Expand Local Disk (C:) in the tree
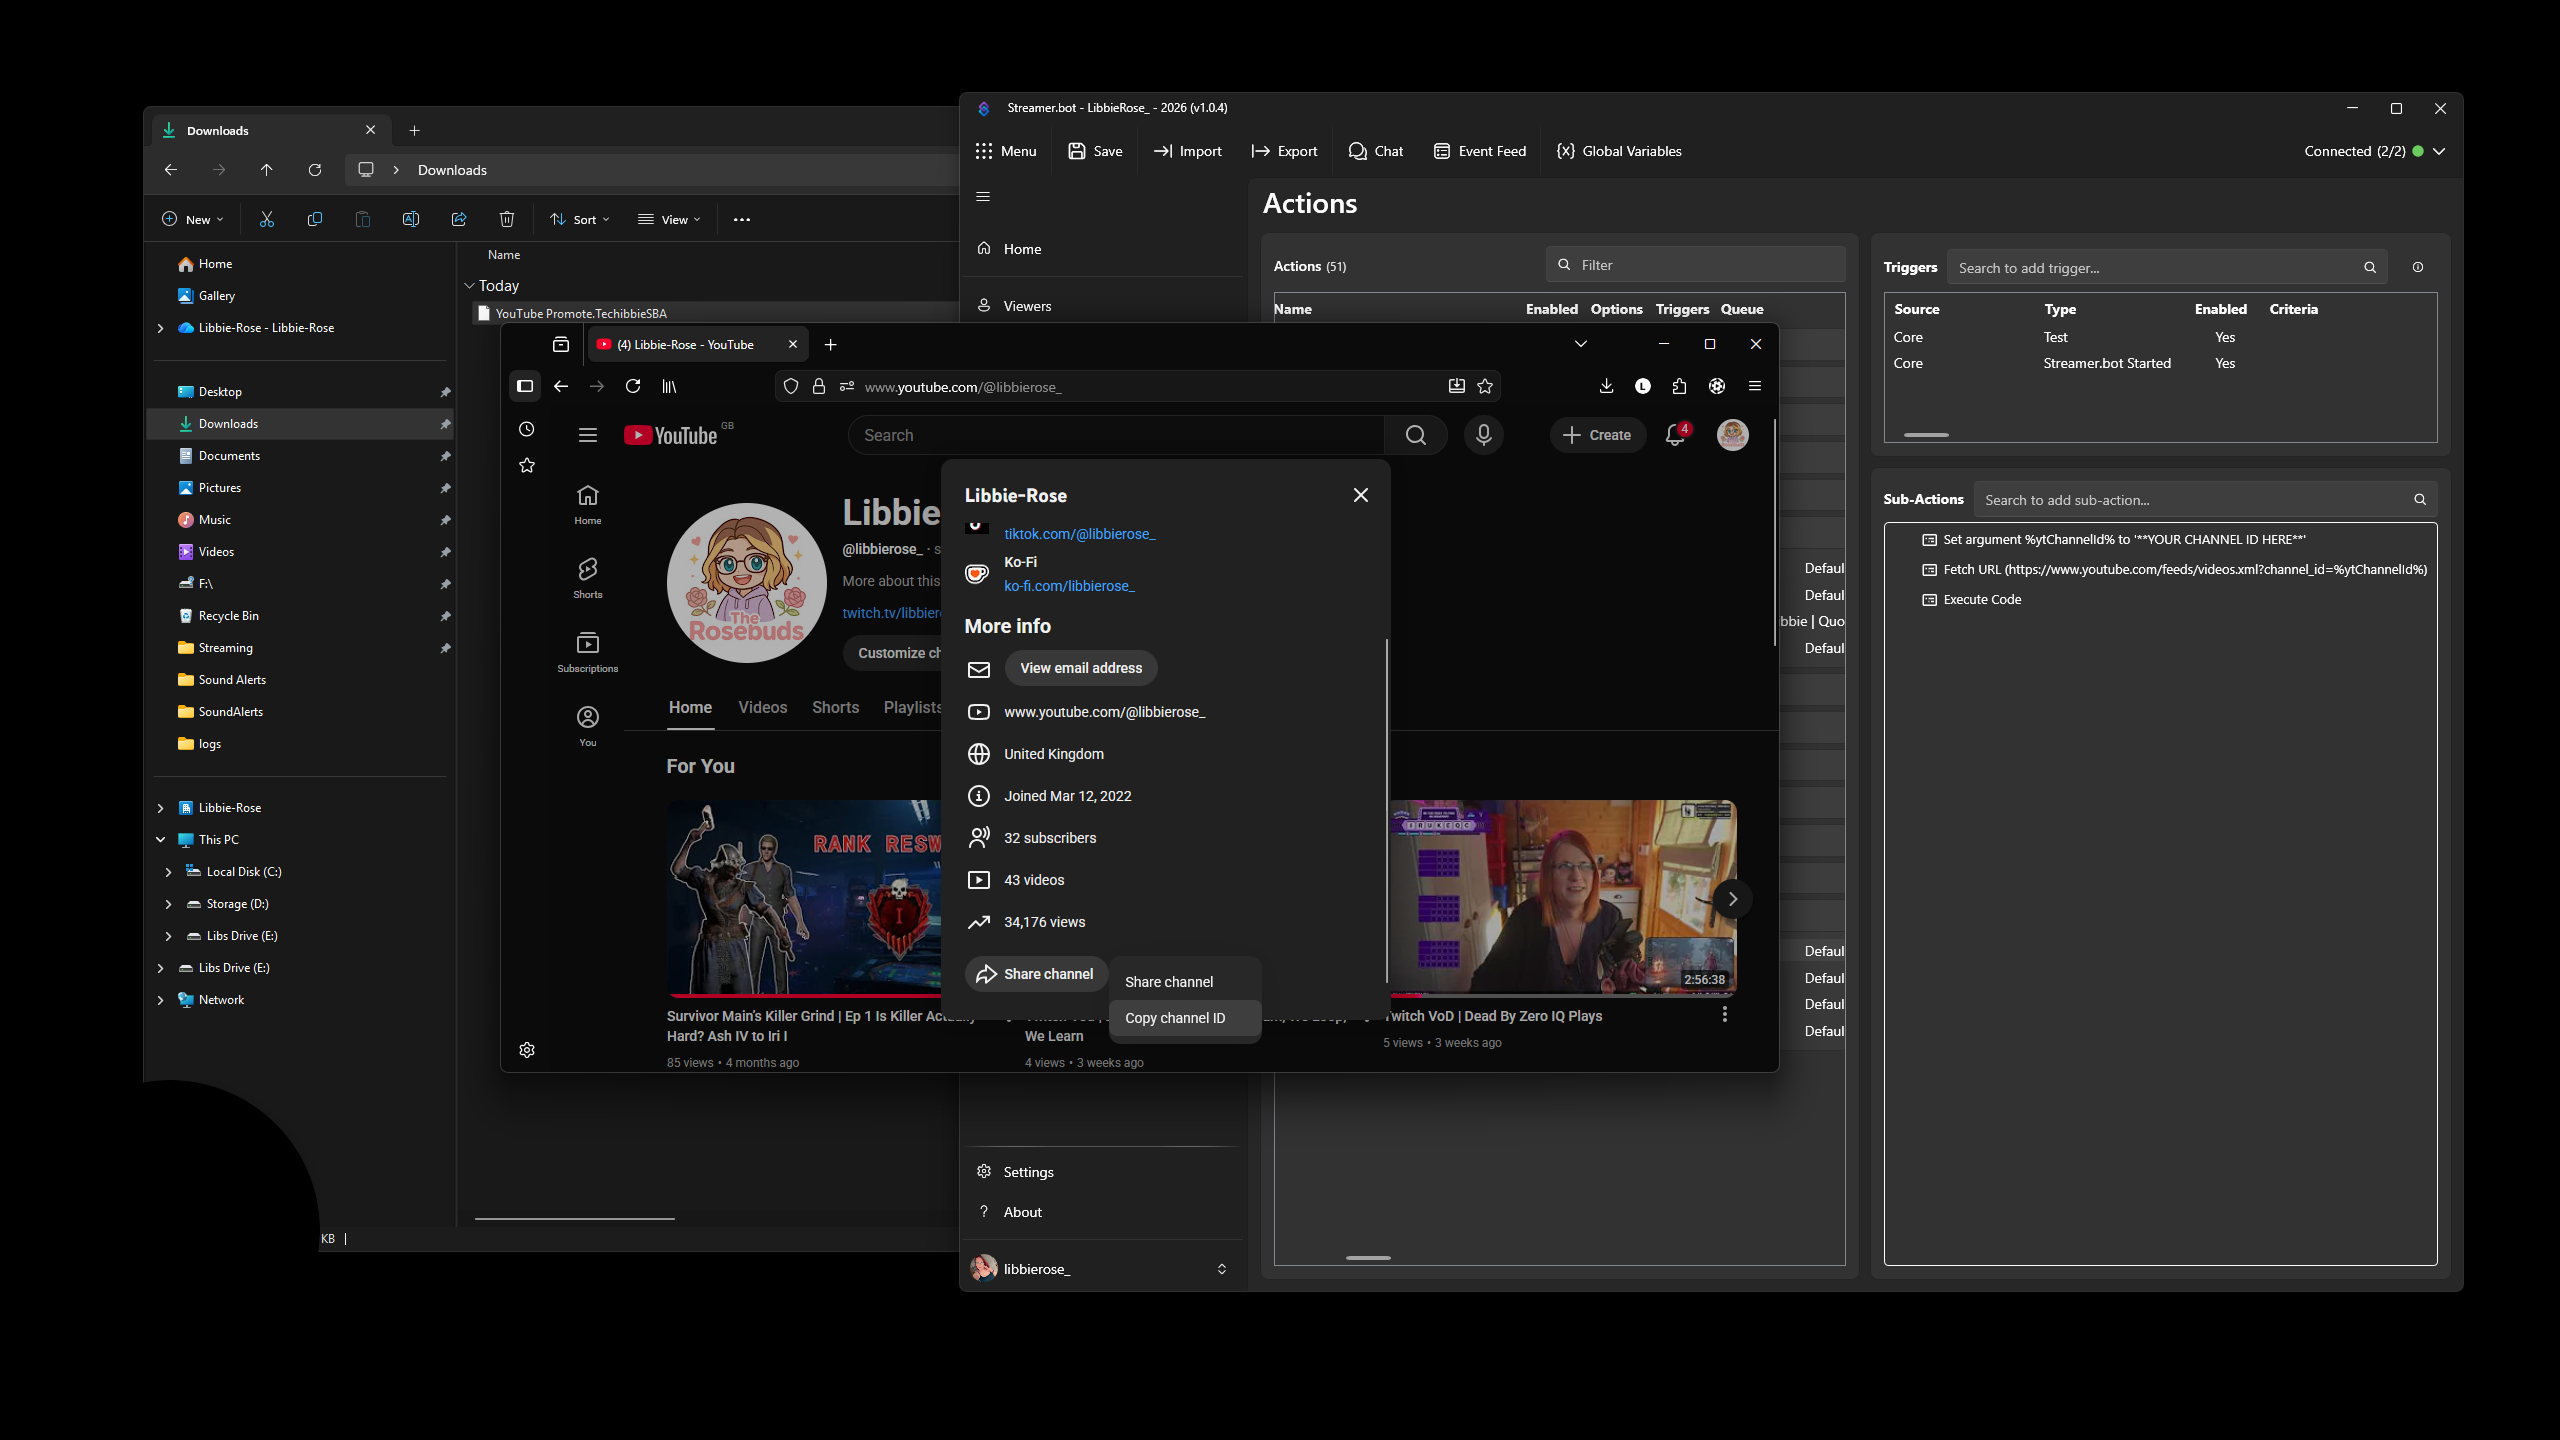 coord(168,872)
